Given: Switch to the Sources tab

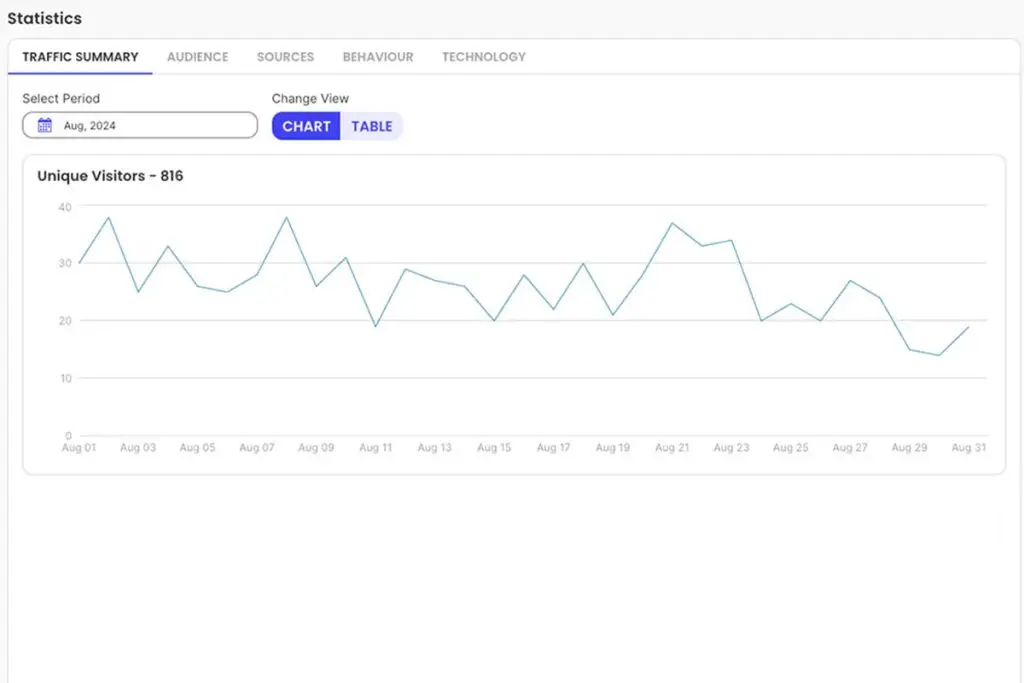Looking at the screenshot, I should pyautogui.click(x=285, y=57).
